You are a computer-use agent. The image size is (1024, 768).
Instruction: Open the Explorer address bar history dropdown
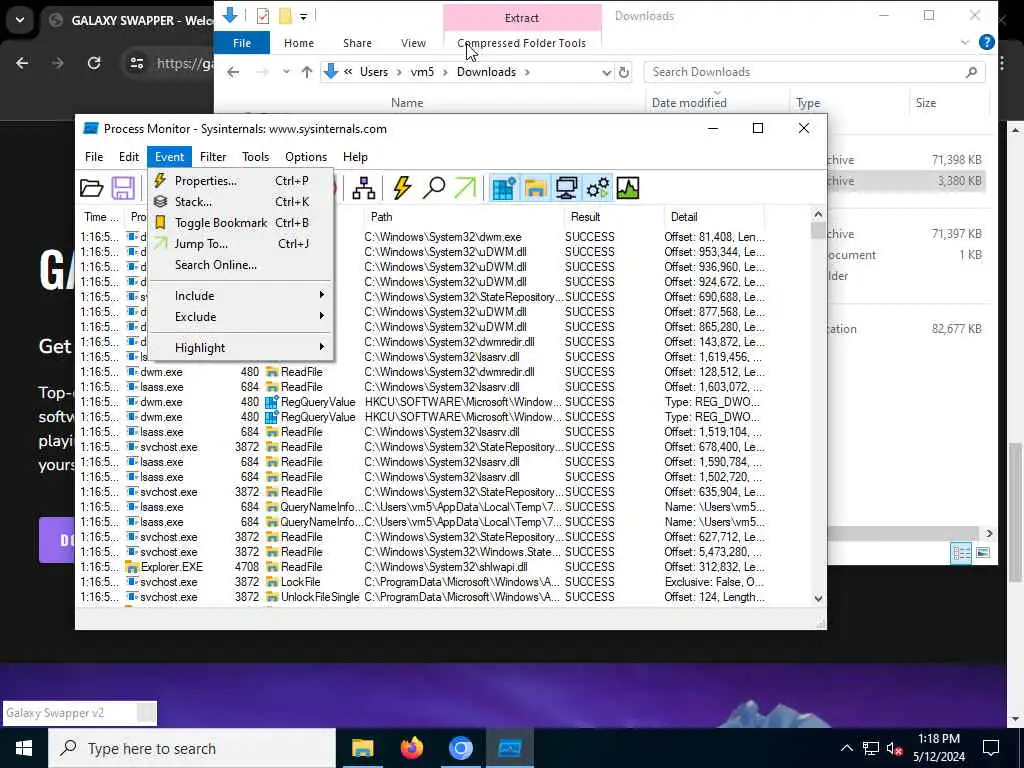(x=606, y=72)
